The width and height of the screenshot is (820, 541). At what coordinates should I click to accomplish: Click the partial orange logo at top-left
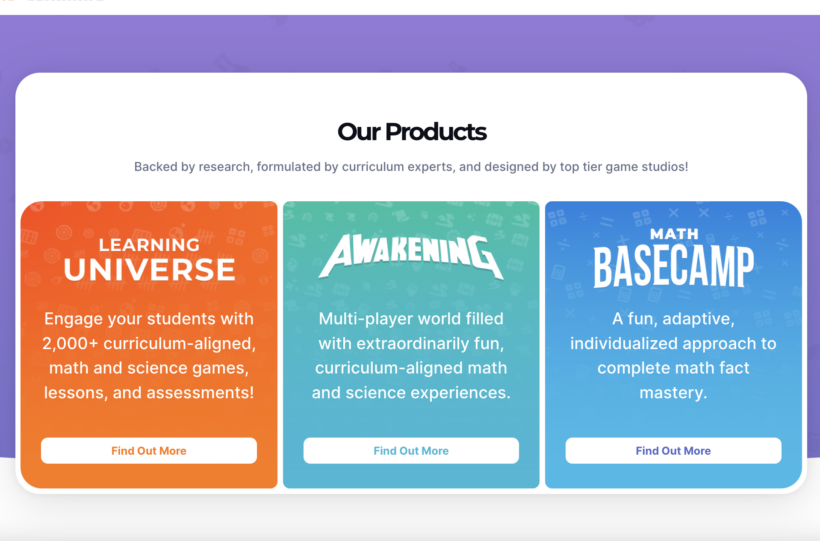[x=8, y=2]
